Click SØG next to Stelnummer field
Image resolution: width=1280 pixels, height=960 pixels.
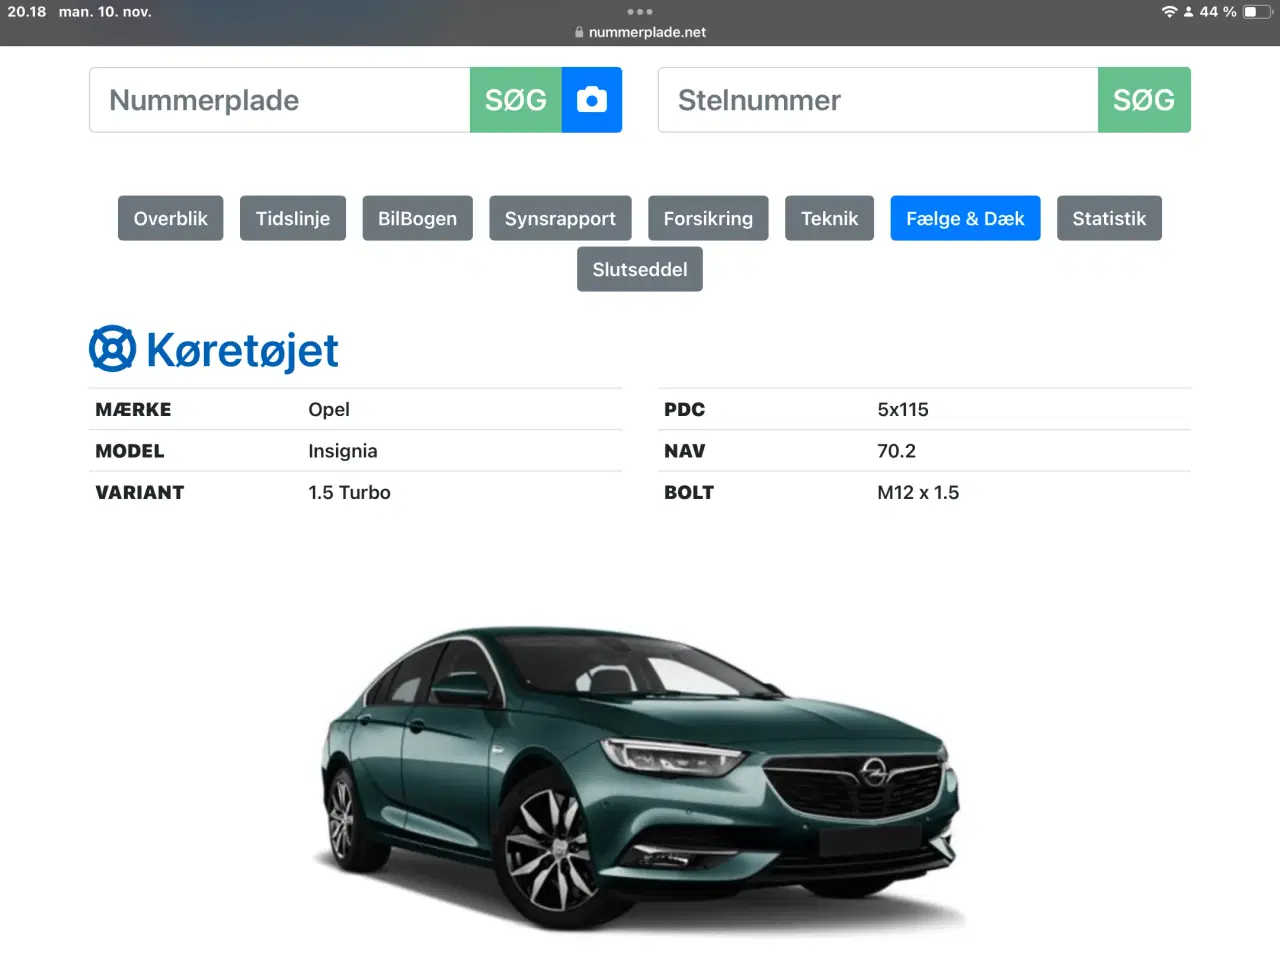[x=1144, y=99]
